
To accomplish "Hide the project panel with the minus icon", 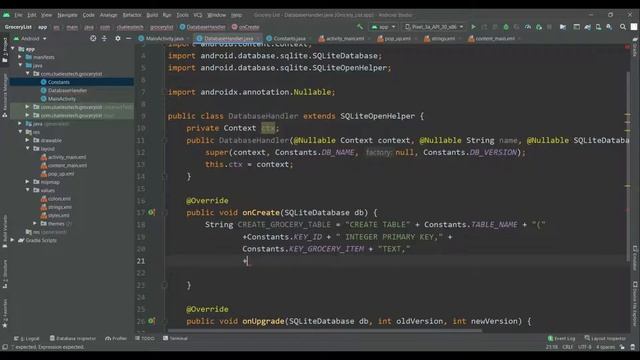I will click(128, 38).
